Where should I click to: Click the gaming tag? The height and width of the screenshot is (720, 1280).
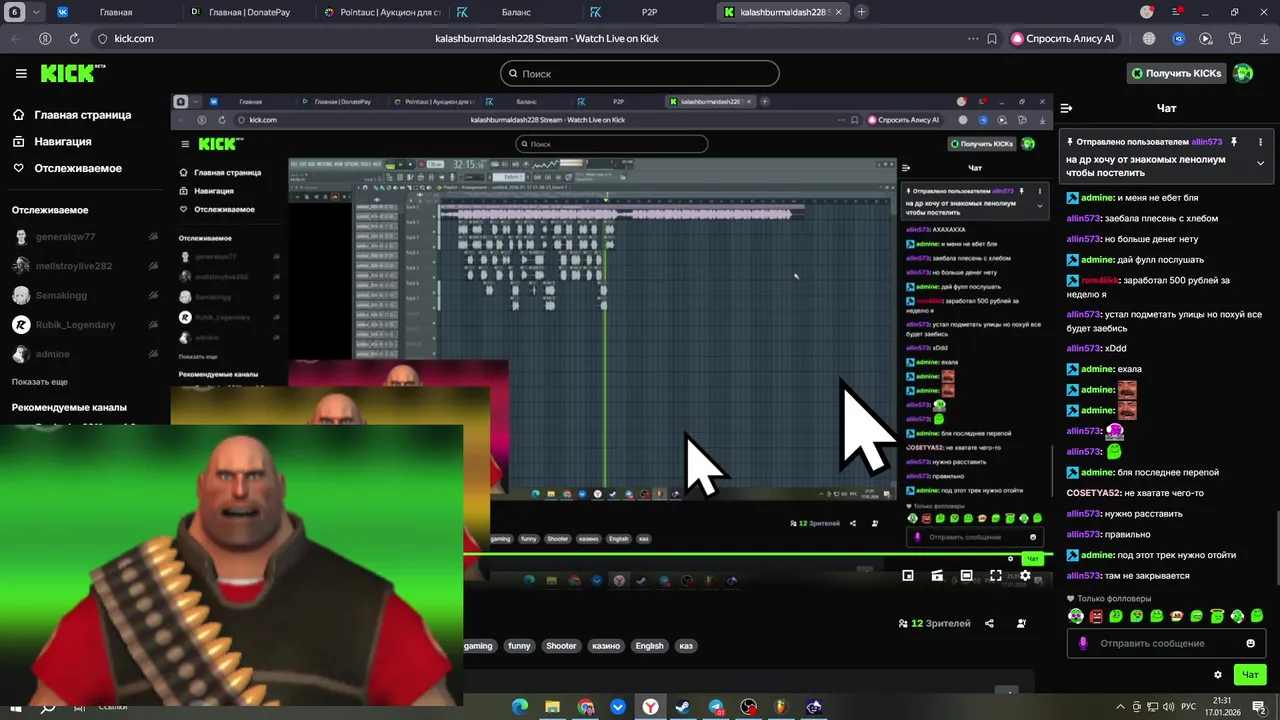click(478, 646)
